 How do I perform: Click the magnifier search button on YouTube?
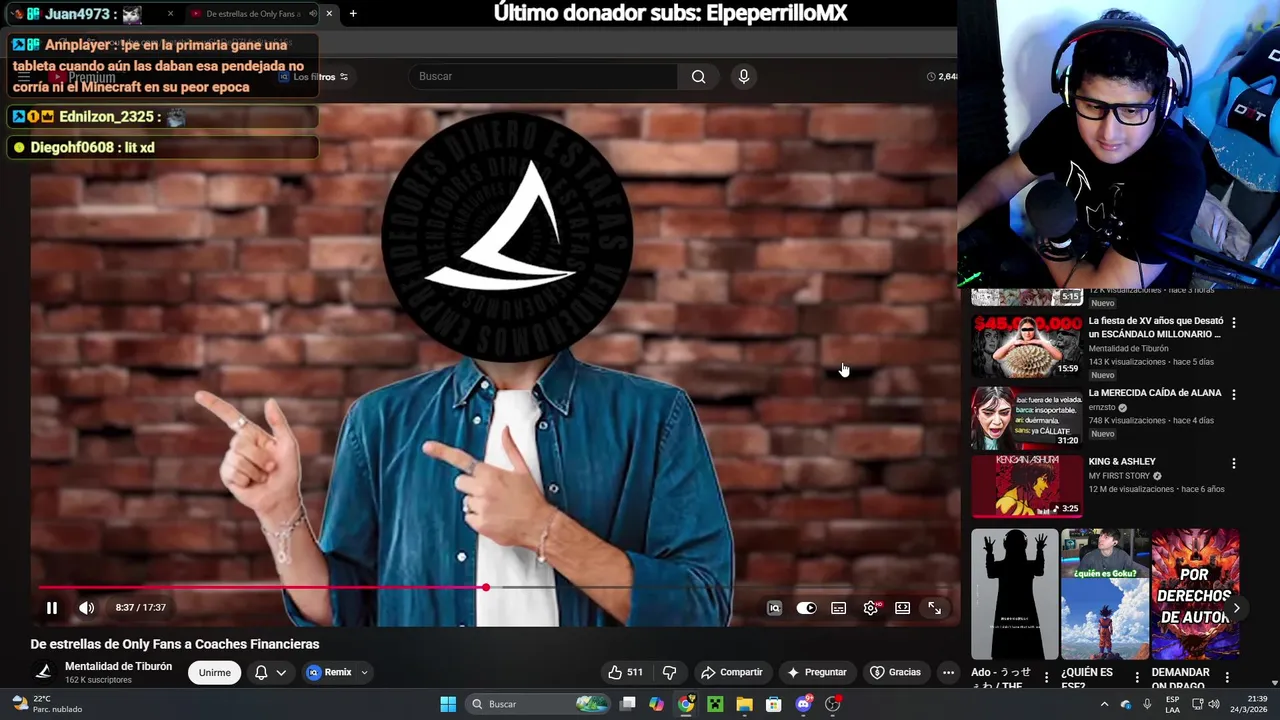point(698,76)
